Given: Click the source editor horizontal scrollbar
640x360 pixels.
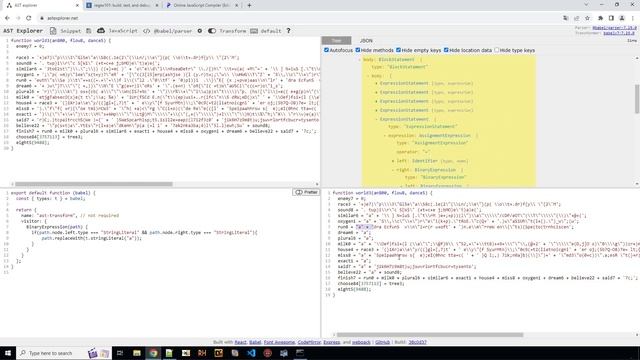Looking at the screenshot, I should coord(93,184).
